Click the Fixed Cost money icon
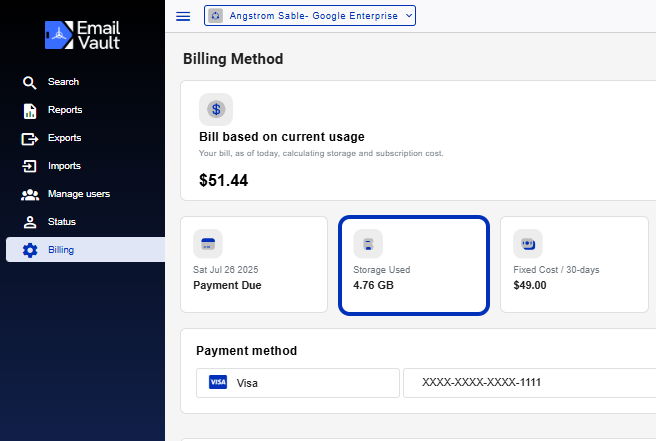The image size is (656, 441). [528, 244]
